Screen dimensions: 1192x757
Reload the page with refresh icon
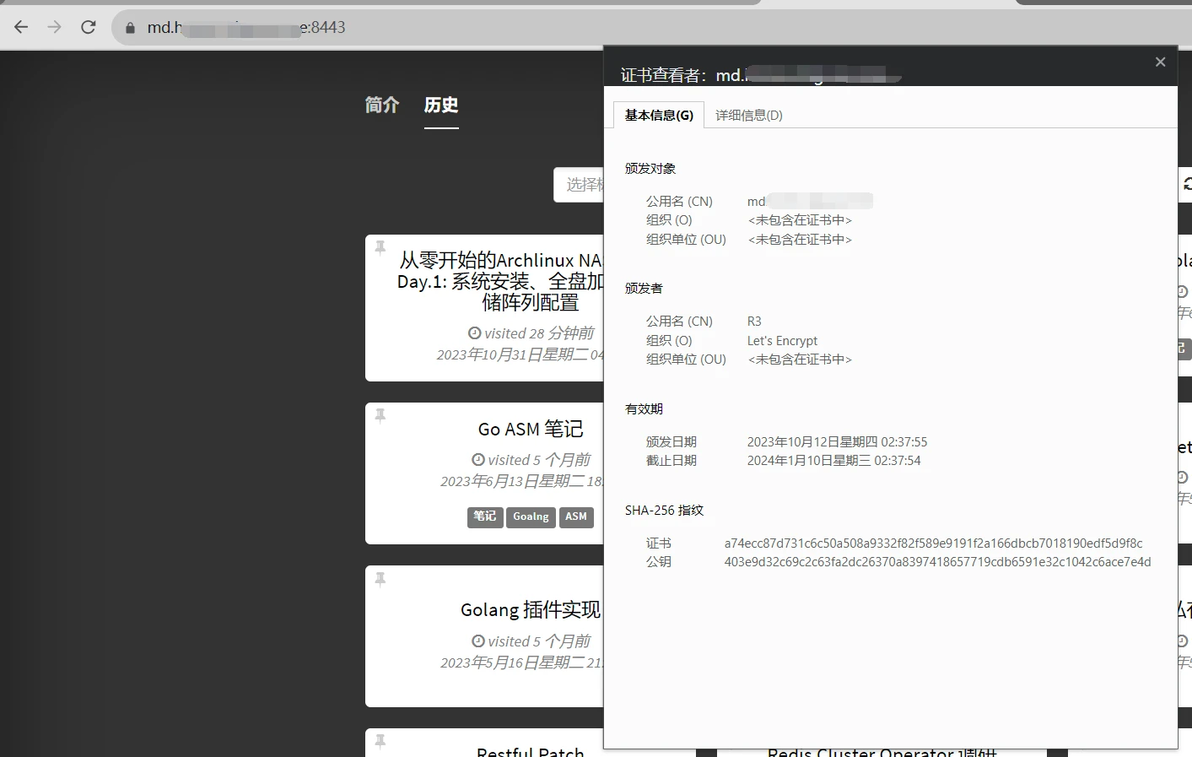(x=88, y=27)
